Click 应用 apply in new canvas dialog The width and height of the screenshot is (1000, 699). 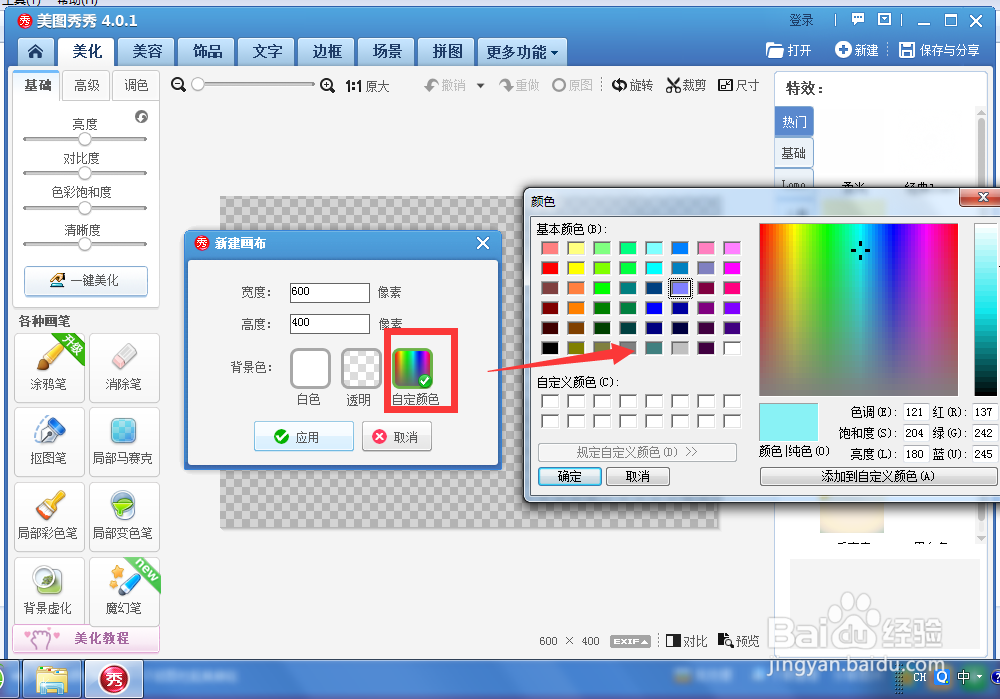304,437
